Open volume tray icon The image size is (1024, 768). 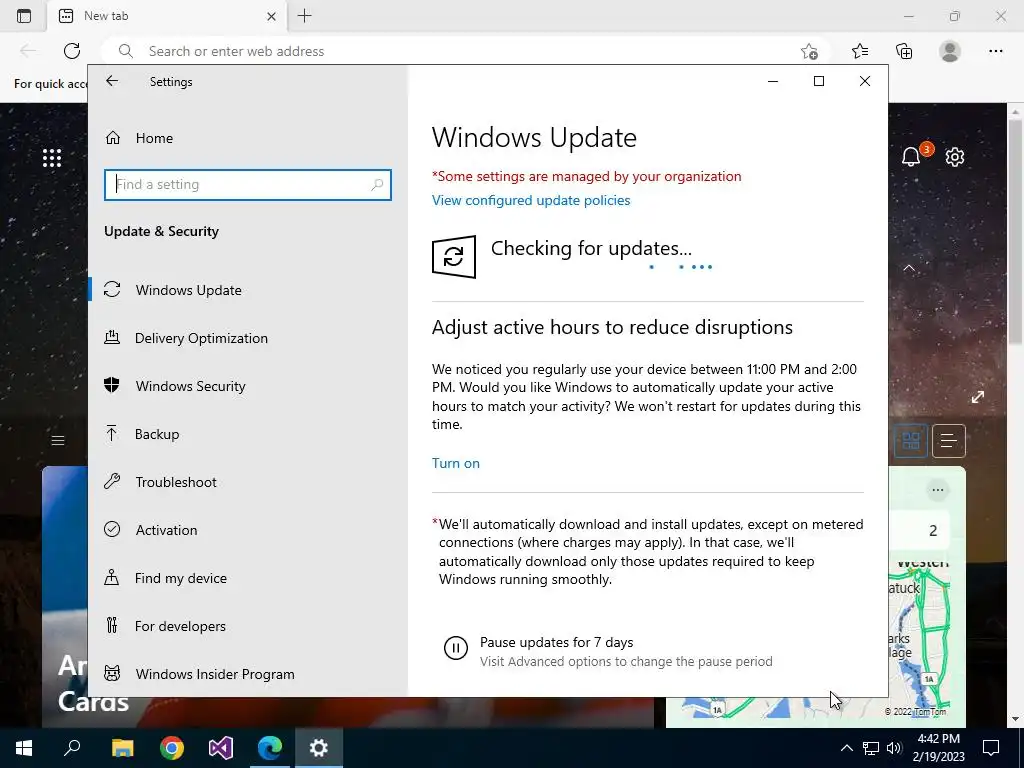point(894,748)
